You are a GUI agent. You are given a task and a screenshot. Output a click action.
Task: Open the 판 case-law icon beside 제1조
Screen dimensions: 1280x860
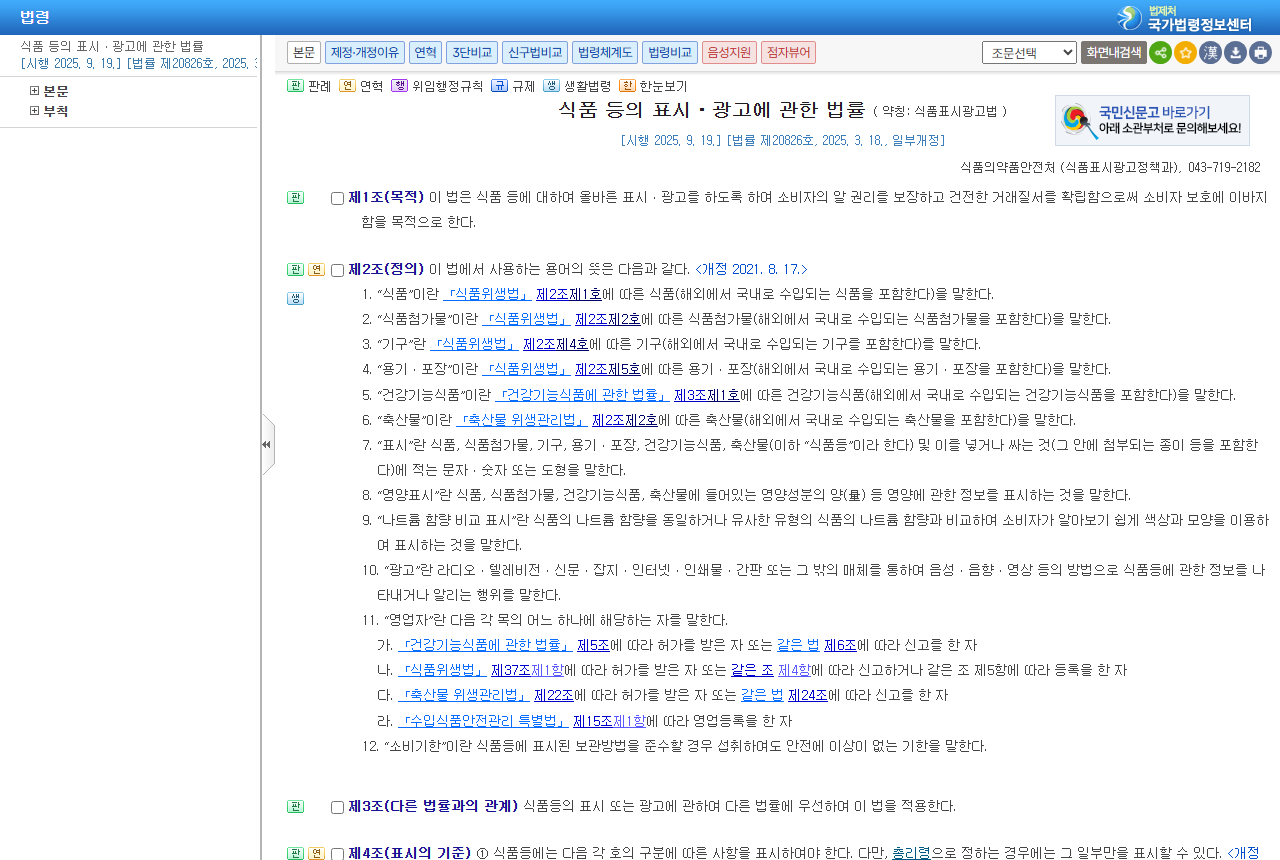[x=295, y=198]
